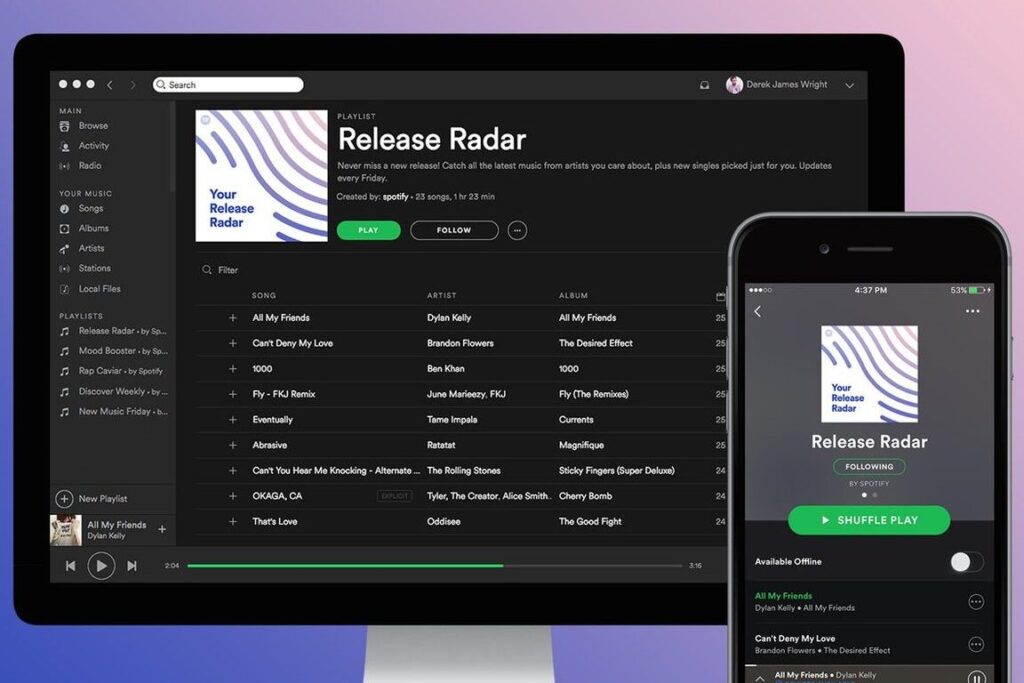The height and width of the screenshot is (683, 1024).
Task: Open the spotify creator link
Action: pyautogui.click(x=395, y=197)
